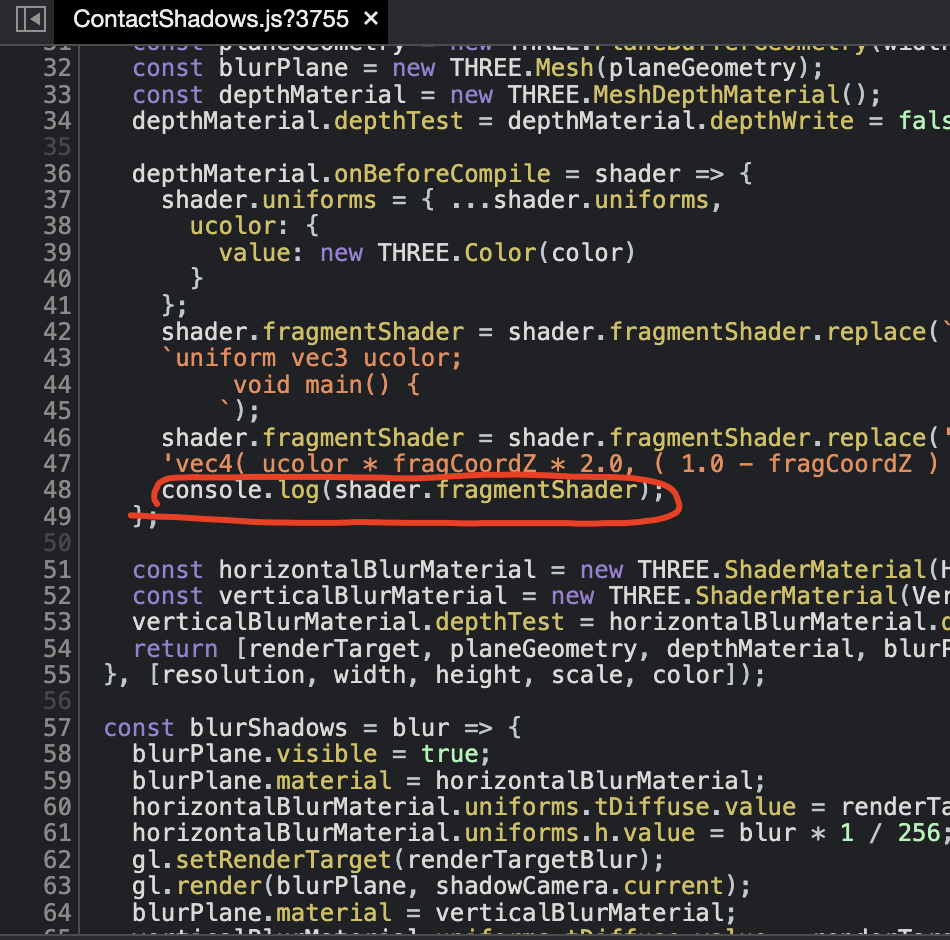Set breakpoint on line 34
This screenshot has height=940, width=950.
point(58,121)
